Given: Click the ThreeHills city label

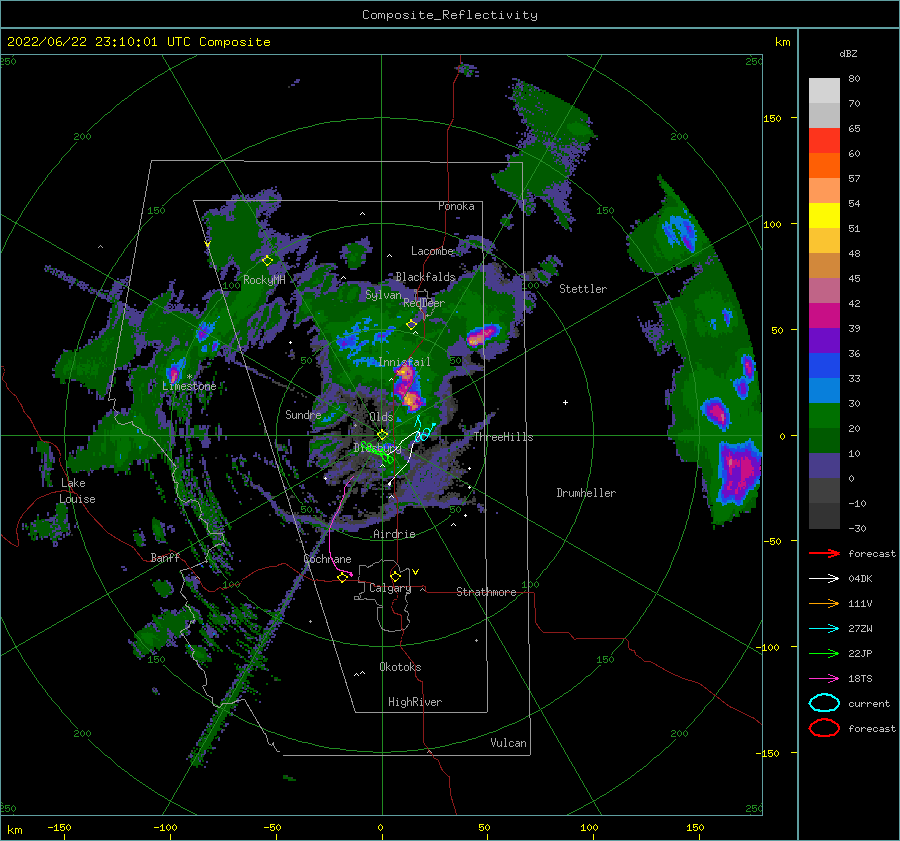Looking at the screenshot, I should pos(503,437).
